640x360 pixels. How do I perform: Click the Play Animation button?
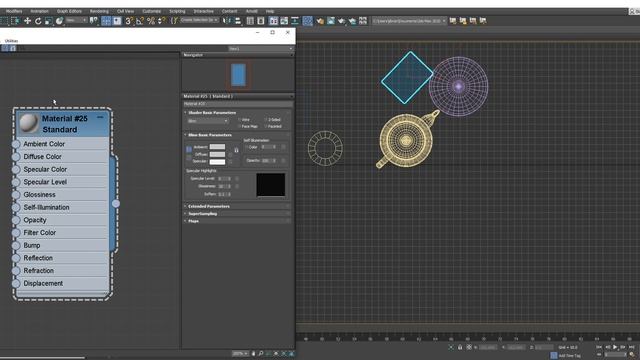coord(615,347)
